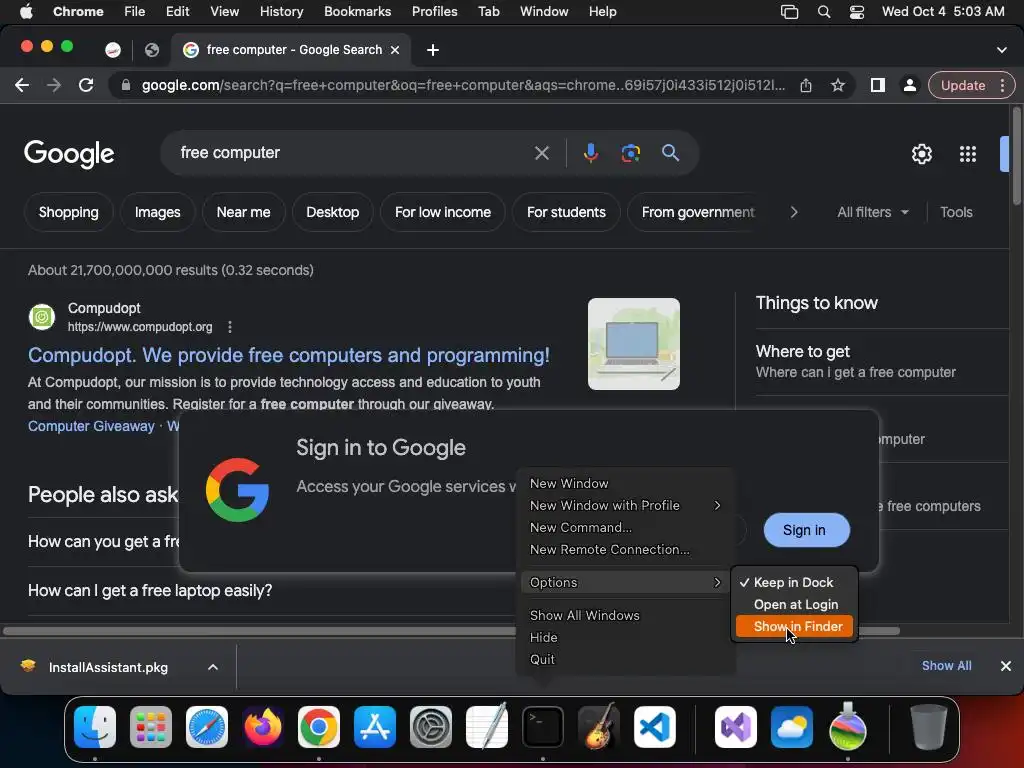Screen dimensions: 1024x768
Task: Open the Weather app dock icon
Action: 792,727
